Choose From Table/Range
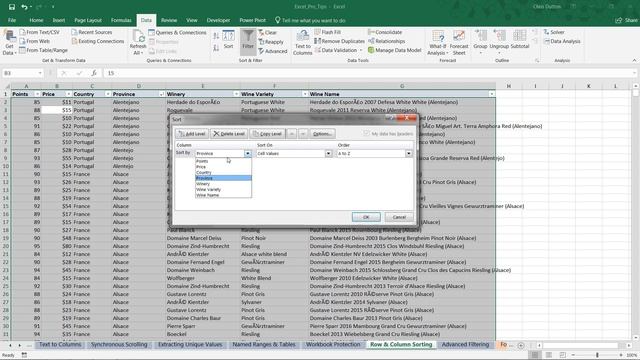Screen dimensions: 640x360 [x=44, y=50]
